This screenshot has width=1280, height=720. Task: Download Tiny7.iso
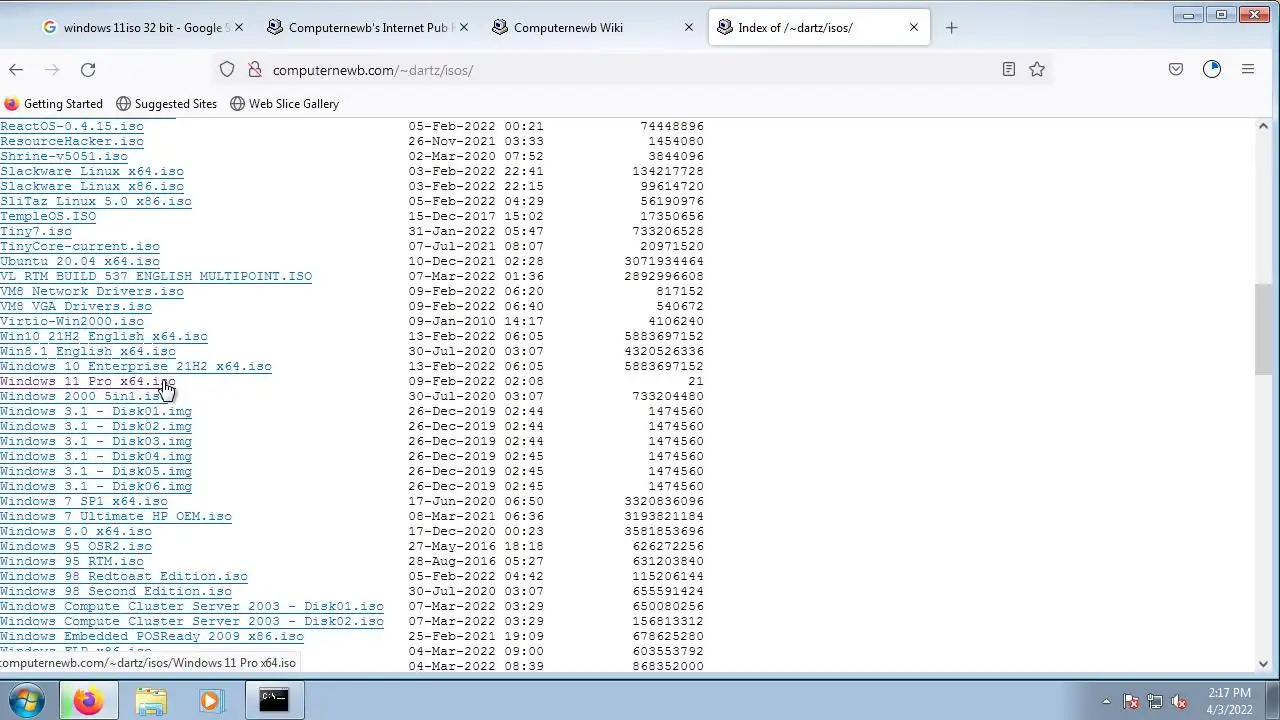pos(36,231)
